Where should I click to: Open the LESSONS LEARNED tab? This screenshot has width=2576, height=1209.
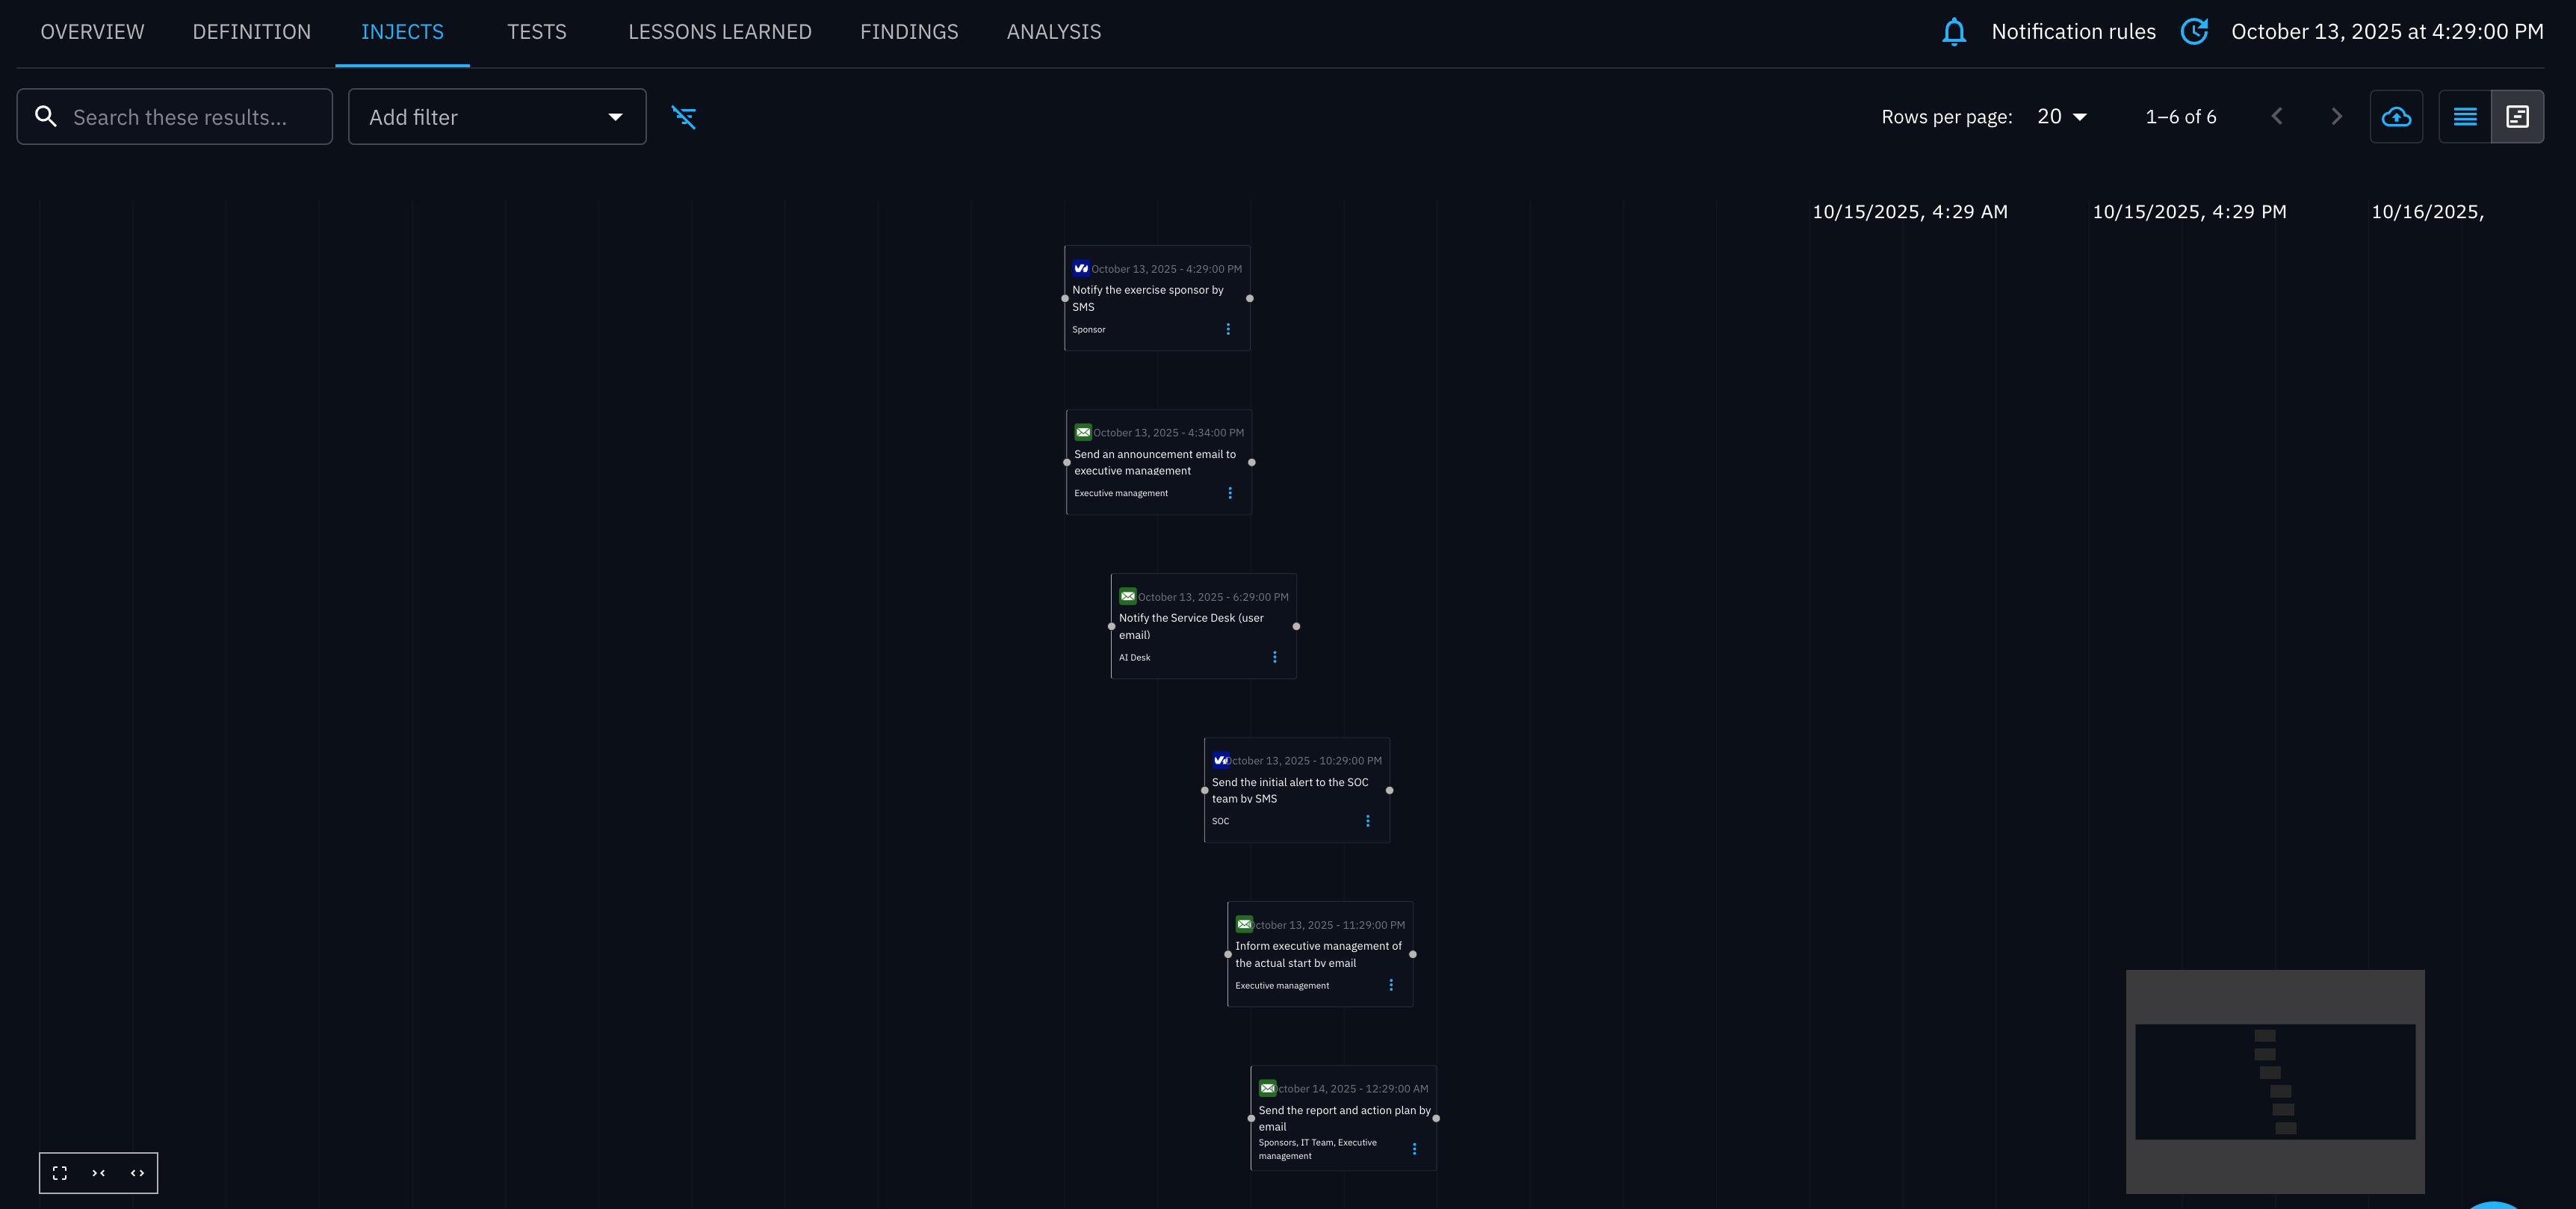719,31
